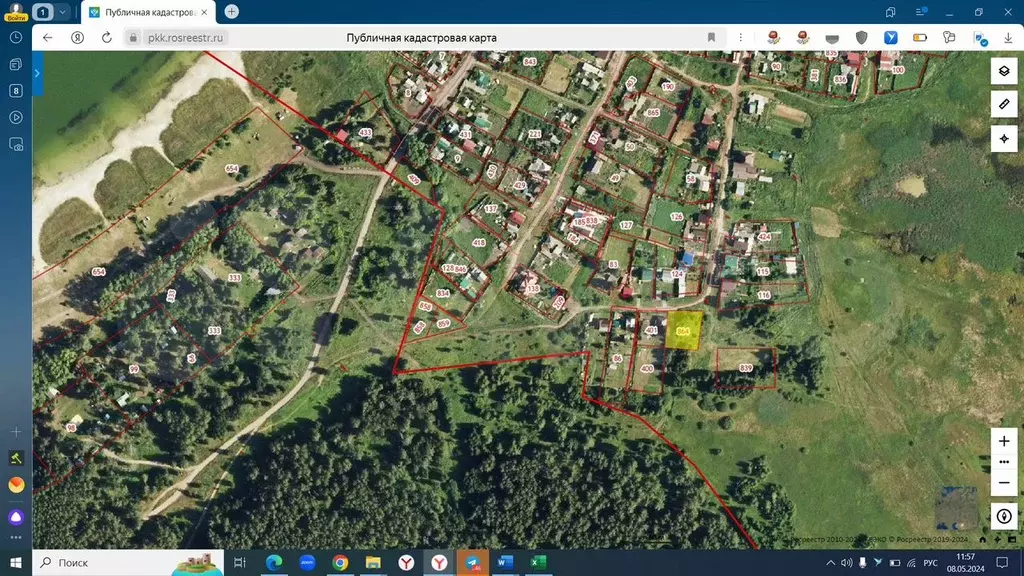Click the locate-me crosshair icon

pyautogui.click(x=1004, y=139)
